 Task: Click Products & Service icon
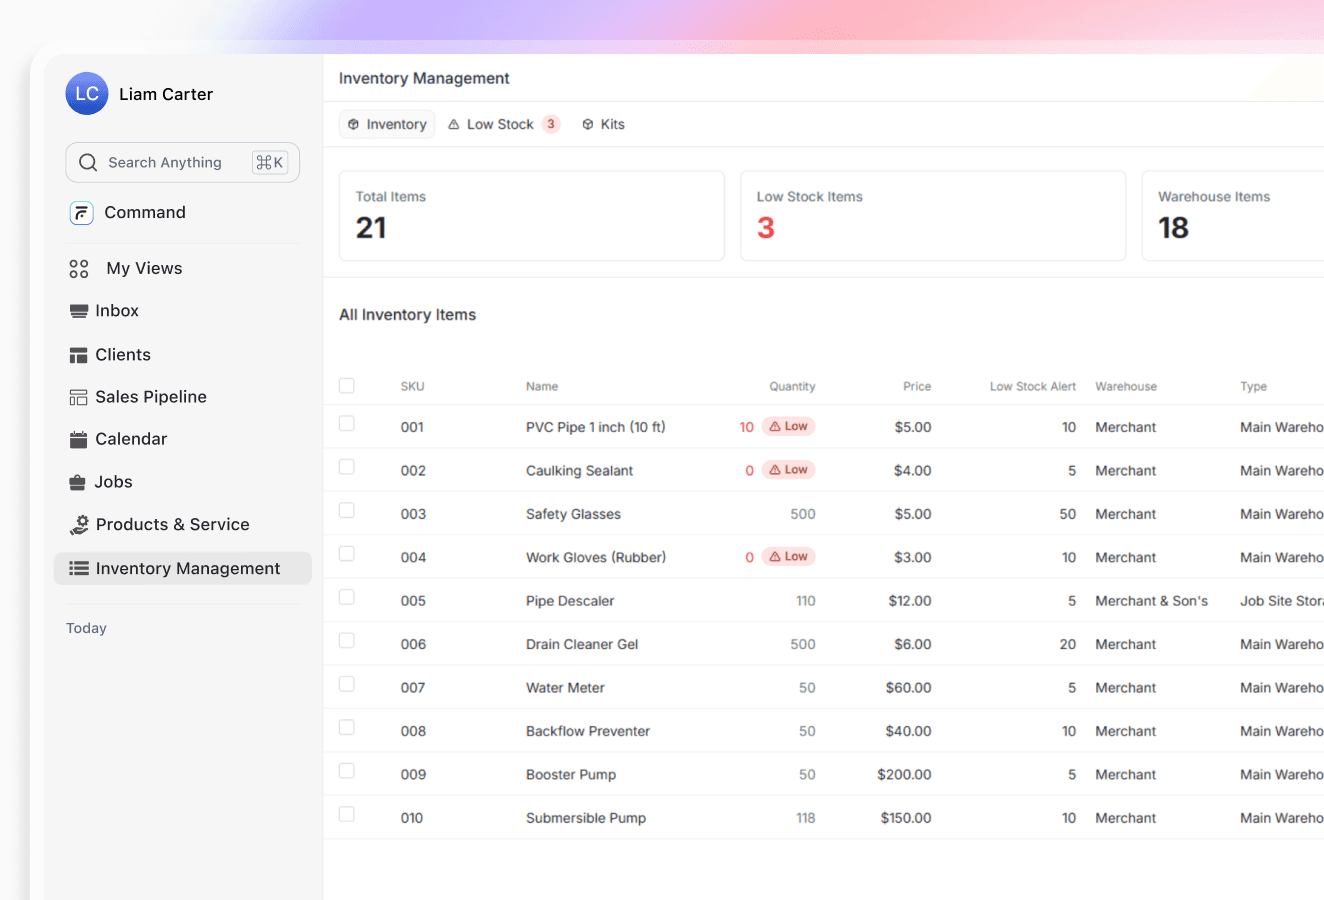click(x=79, y=525)
